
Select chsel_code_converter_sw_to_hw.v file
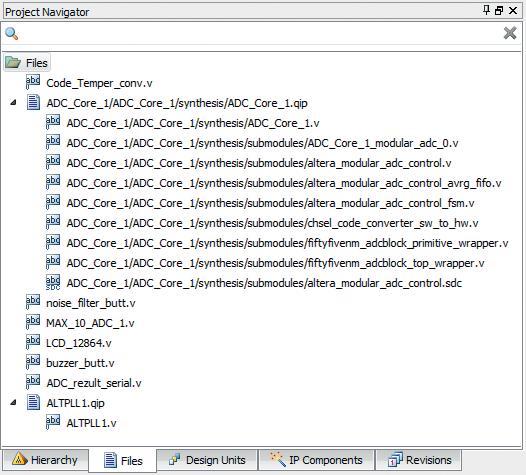tap(272, 223)
